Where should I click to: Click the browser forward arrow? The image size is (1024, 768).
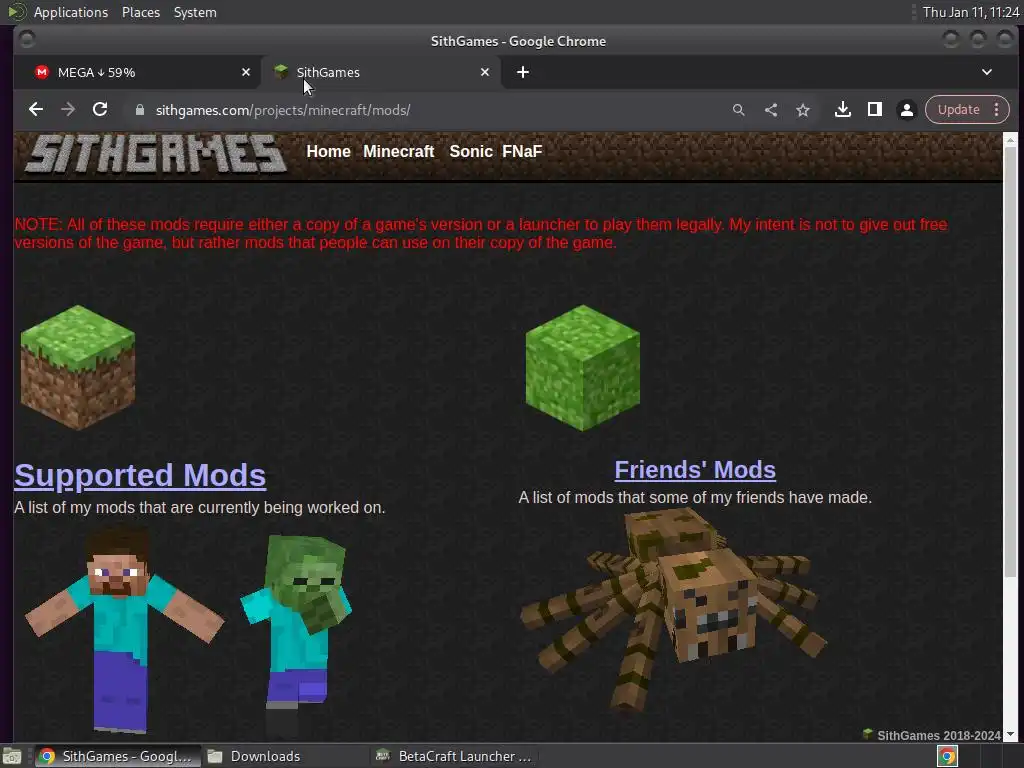pyautogui.click(x=68, y=110)
